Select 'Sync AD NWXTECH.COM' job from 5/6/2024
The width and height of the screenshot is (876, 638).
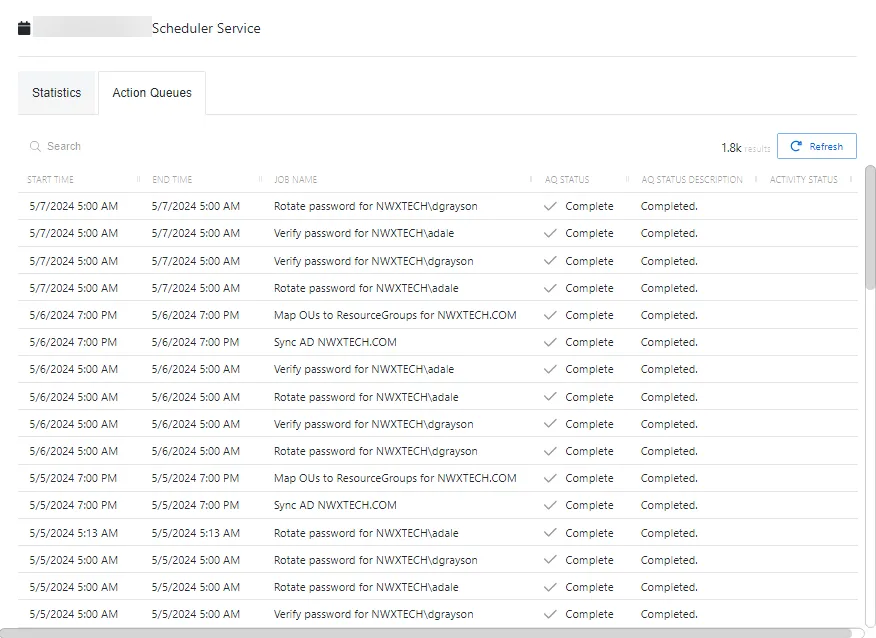click(x=335, y=342)
